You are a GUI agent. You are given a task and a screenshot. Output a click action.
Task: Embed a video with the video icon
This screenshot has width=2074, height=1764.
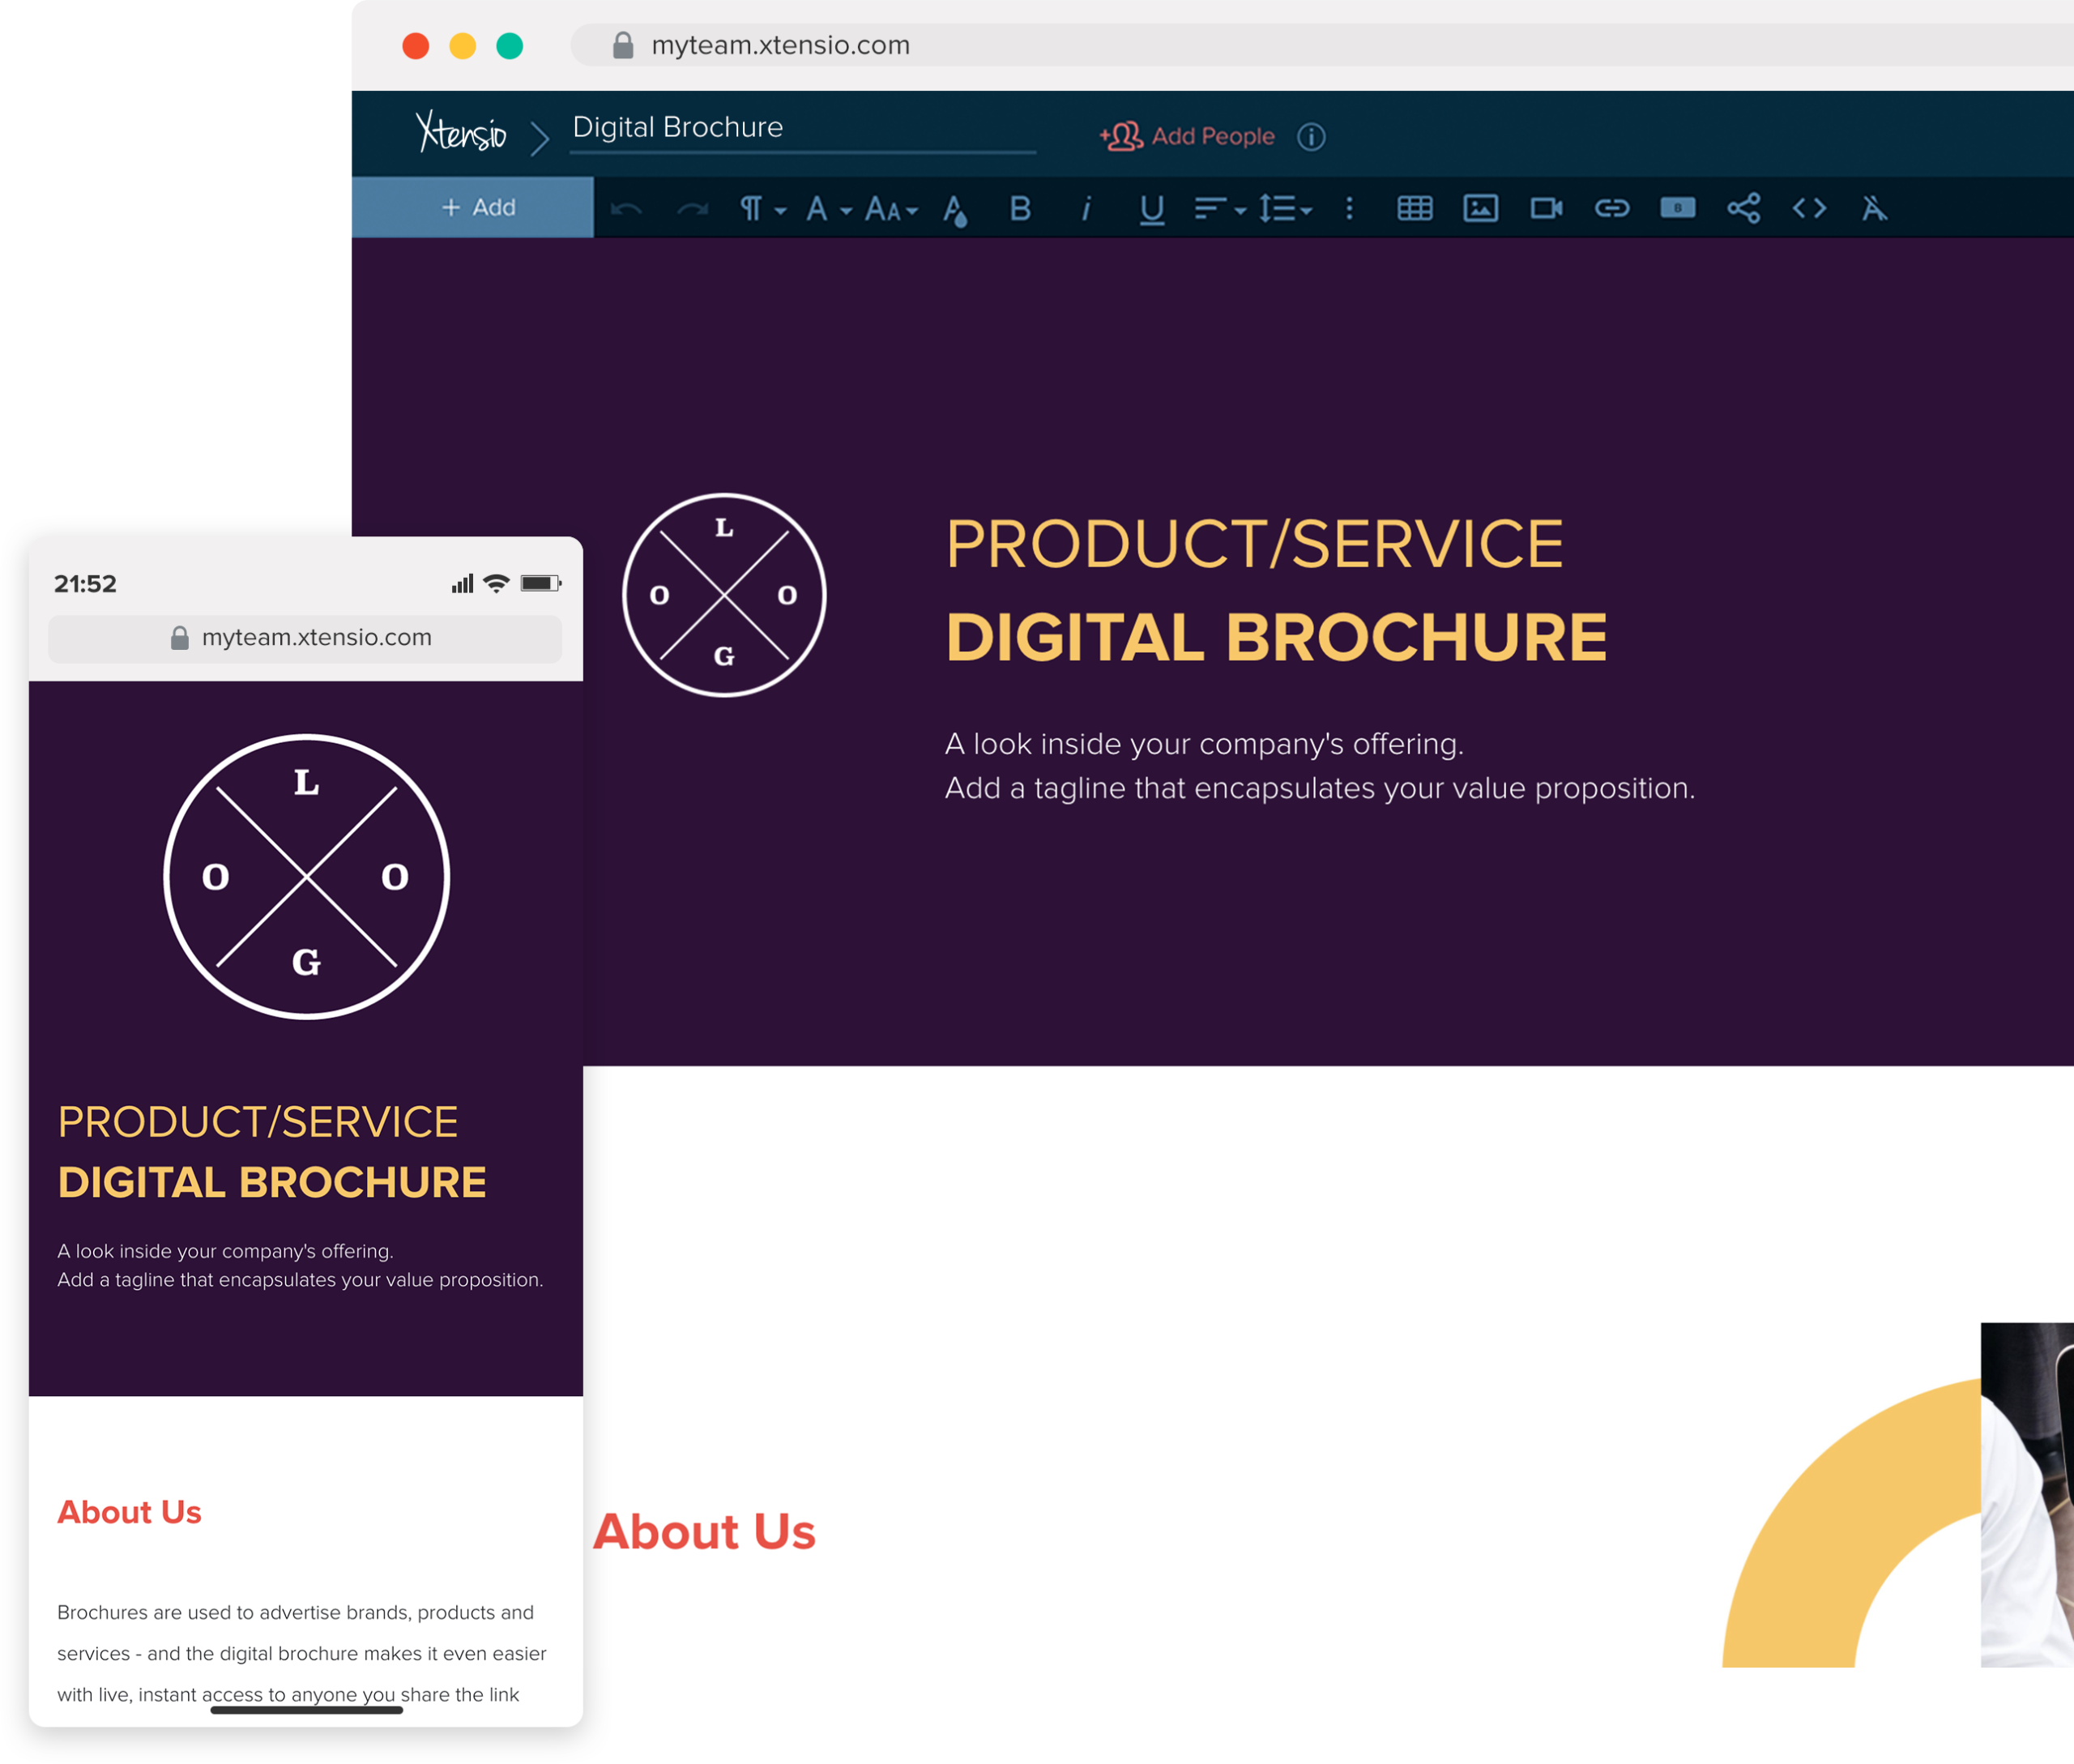click(1547, 208)
